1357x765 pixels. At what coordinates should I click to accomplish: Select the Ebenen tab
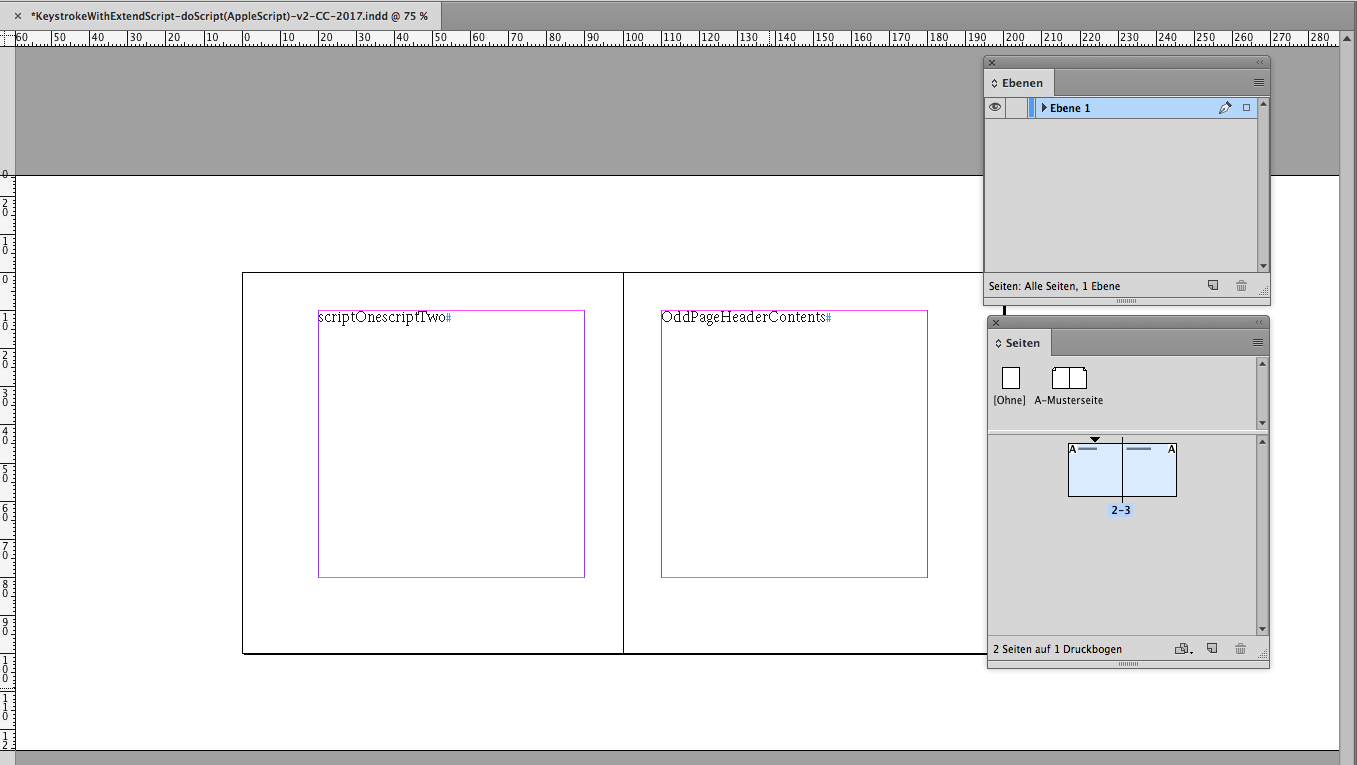1019,83
